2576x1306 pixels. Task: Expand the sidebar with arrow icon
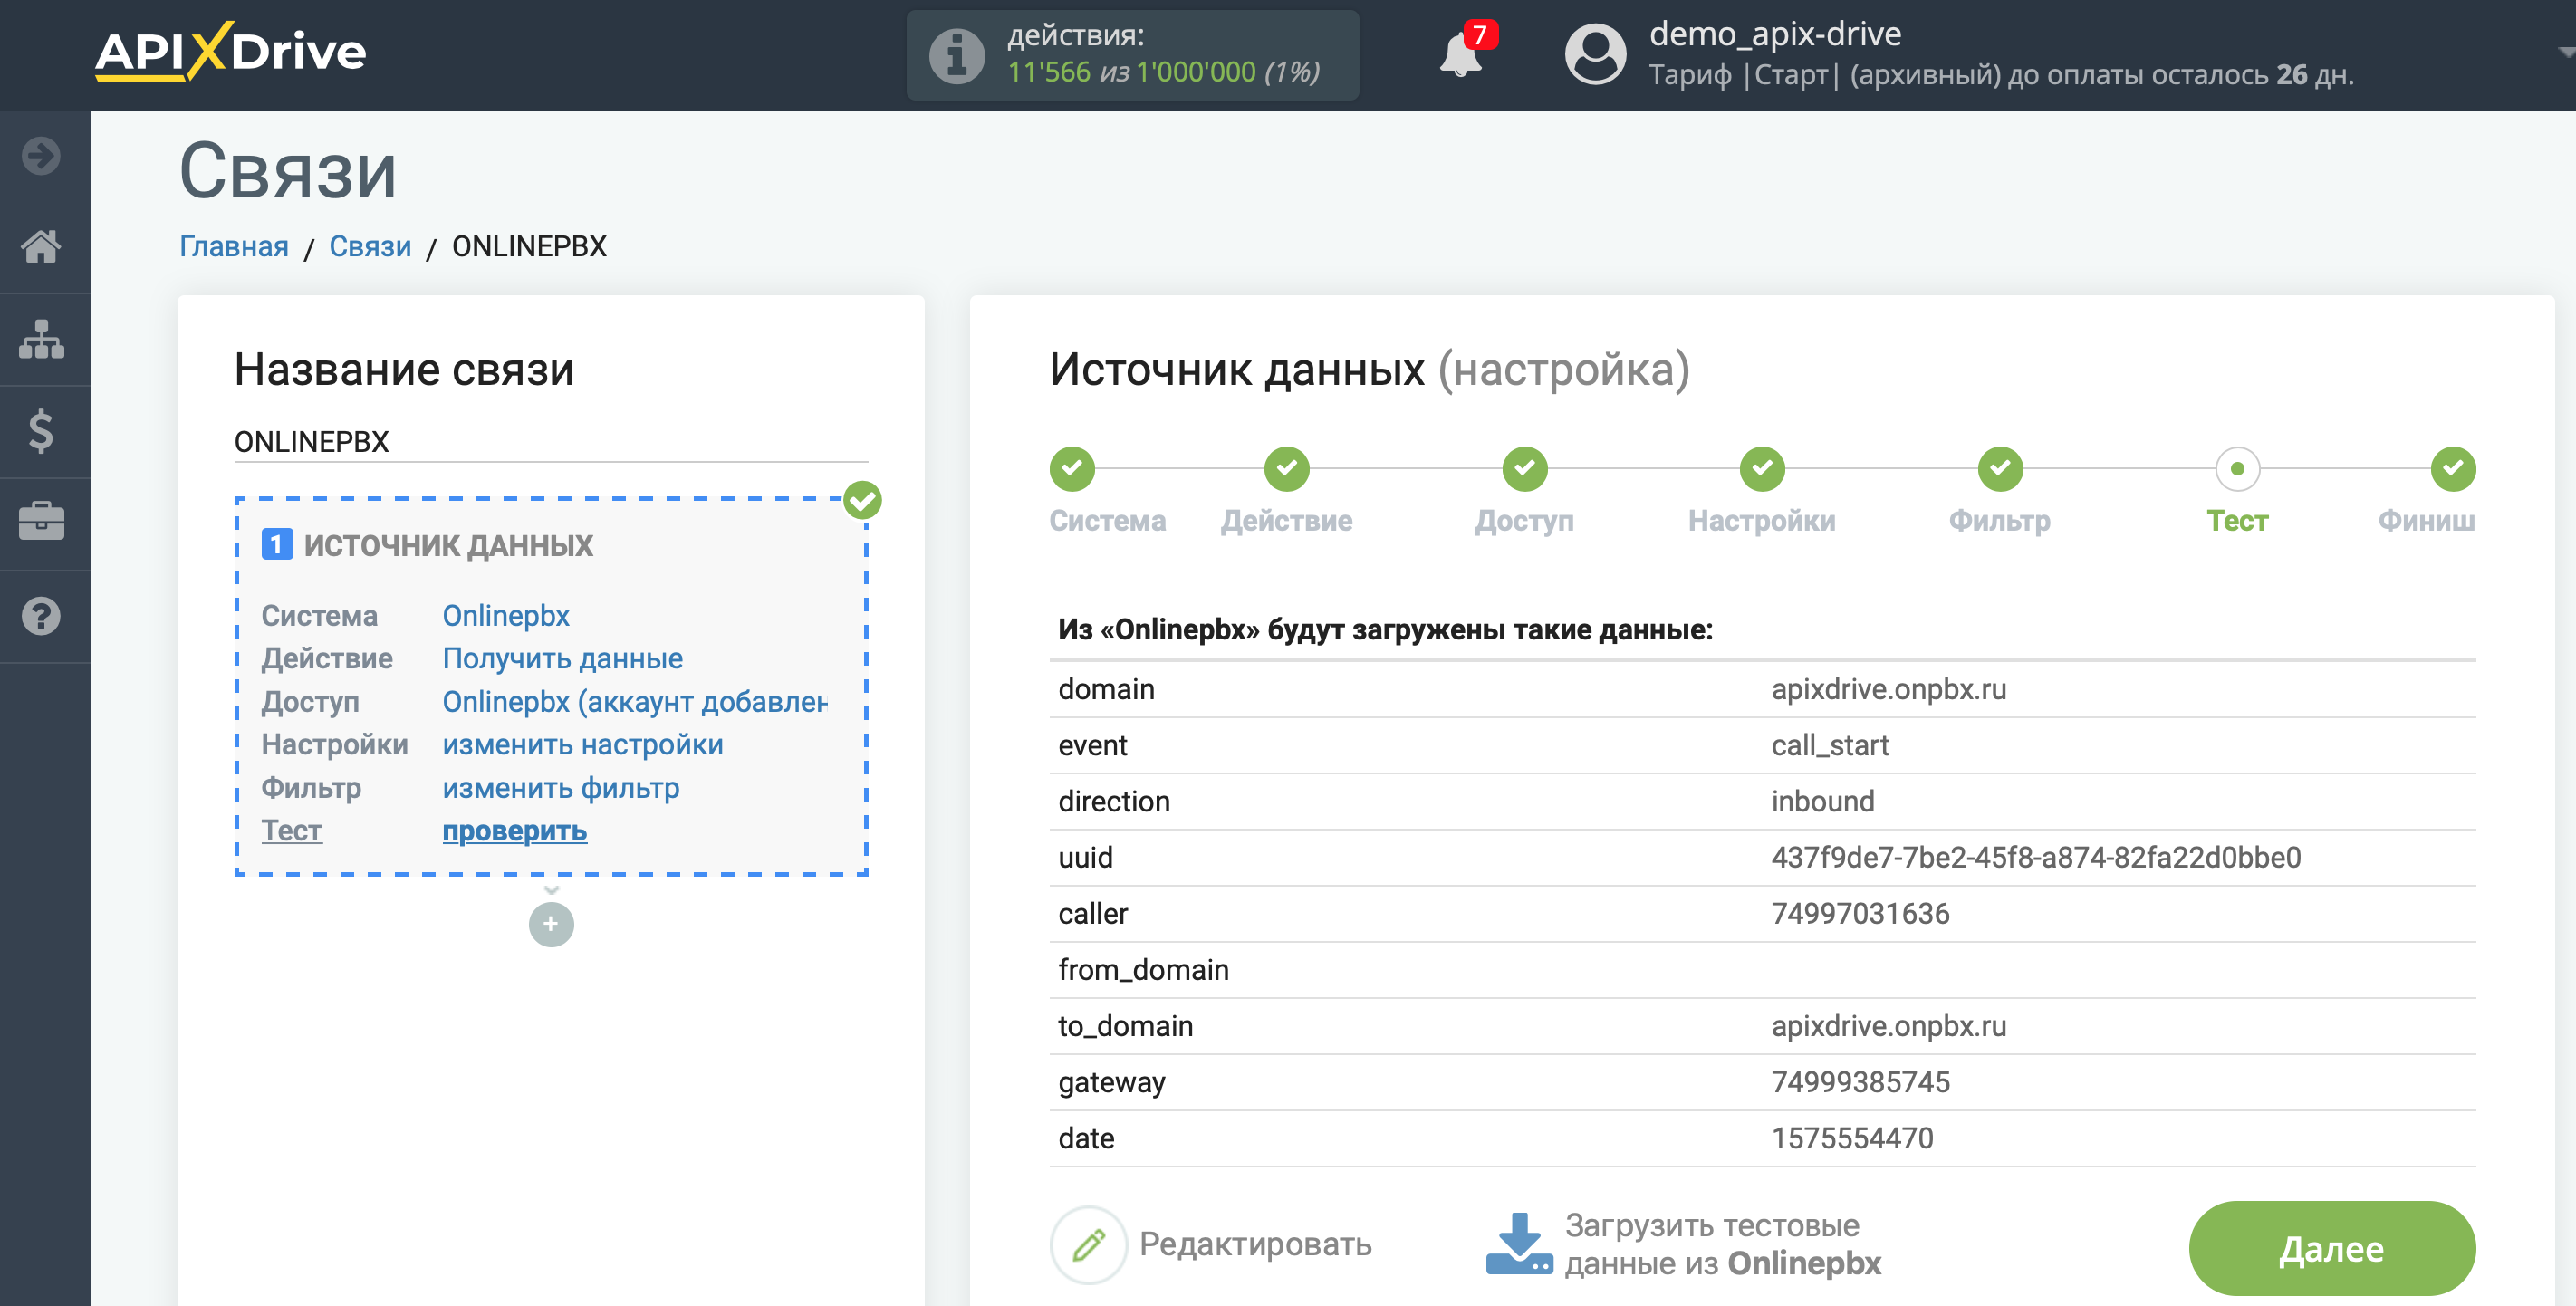click(x=41, y=156)
